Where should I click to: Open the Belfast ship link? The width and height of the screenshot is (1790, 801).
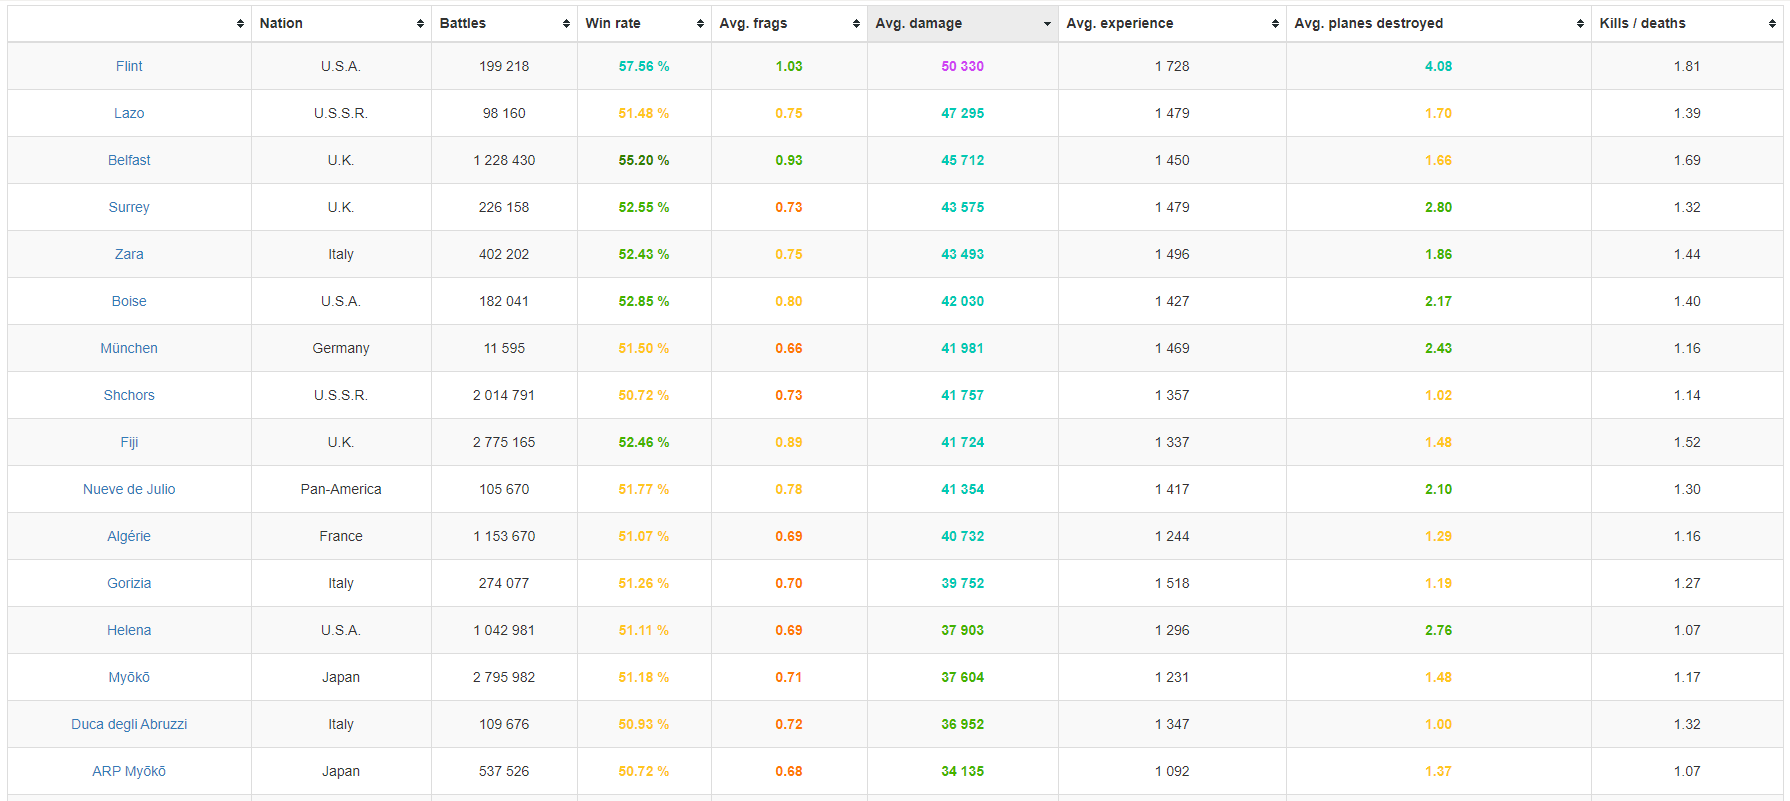coord(129,160)
